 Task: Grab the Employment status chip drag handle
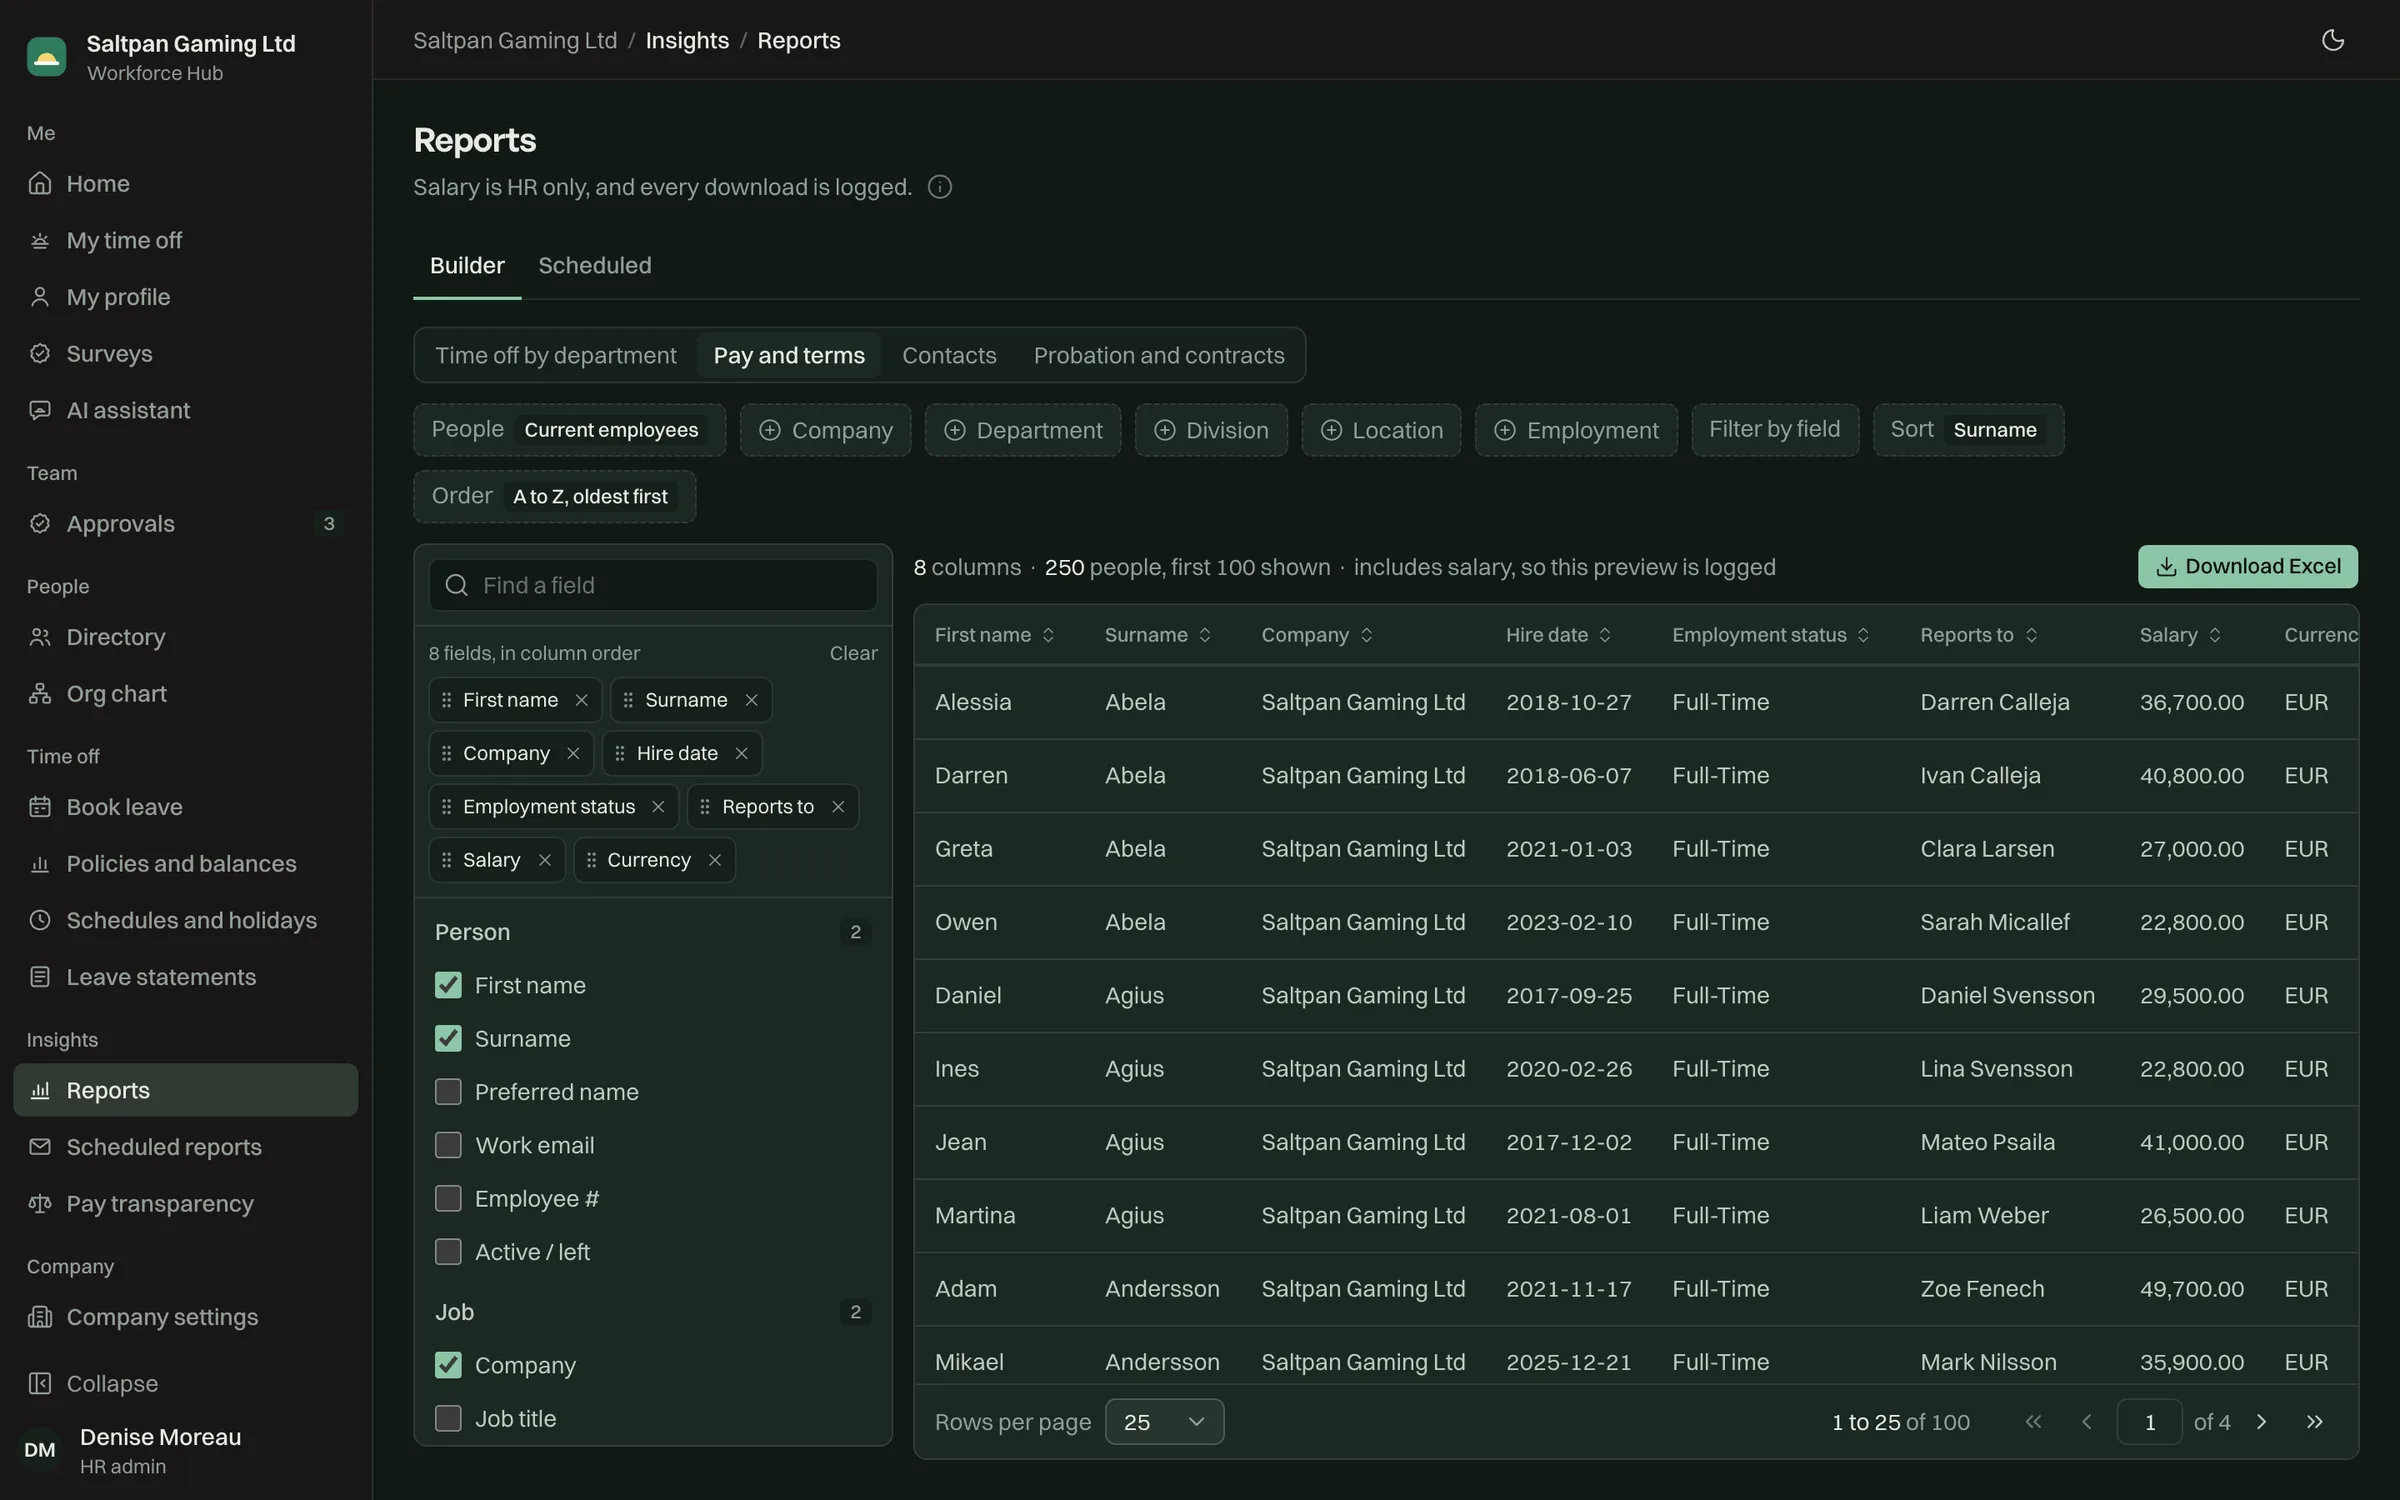[446, 806]
